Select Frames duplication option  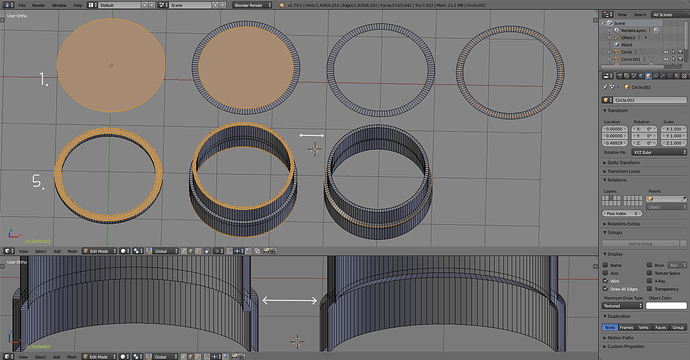point(626,327)
